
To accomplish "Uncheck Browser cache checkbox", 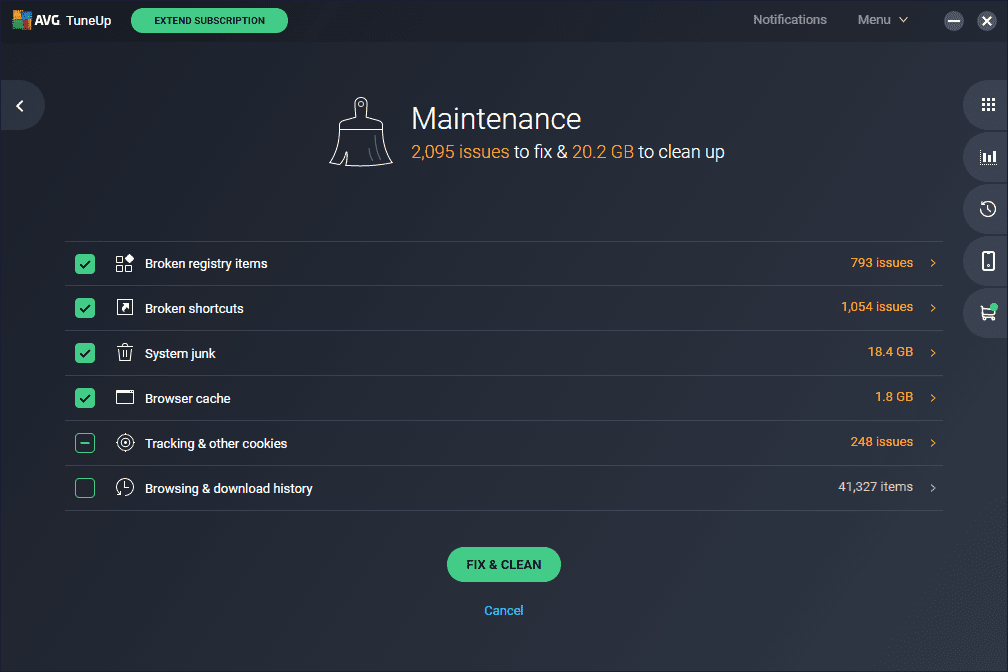I will coord(85,398).
